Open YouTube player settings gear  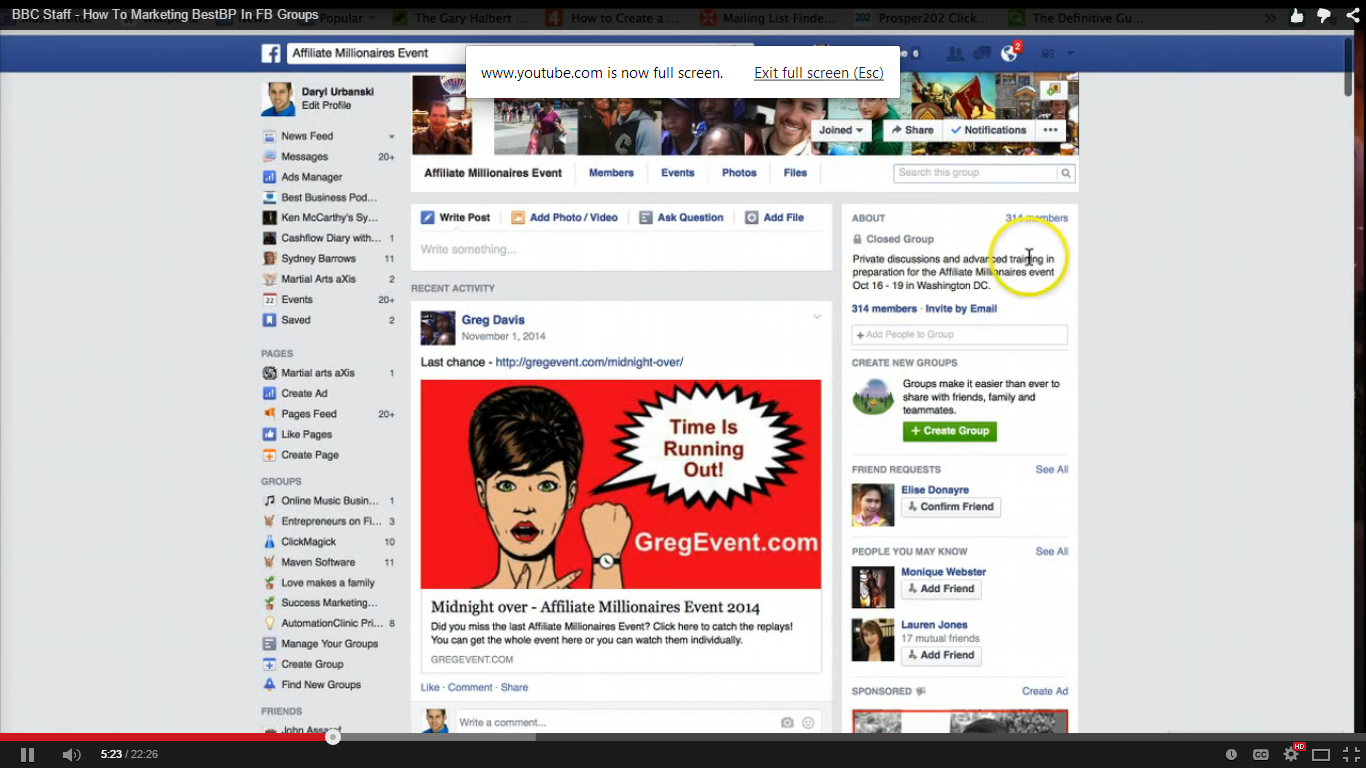click(x=1291, y=754)
